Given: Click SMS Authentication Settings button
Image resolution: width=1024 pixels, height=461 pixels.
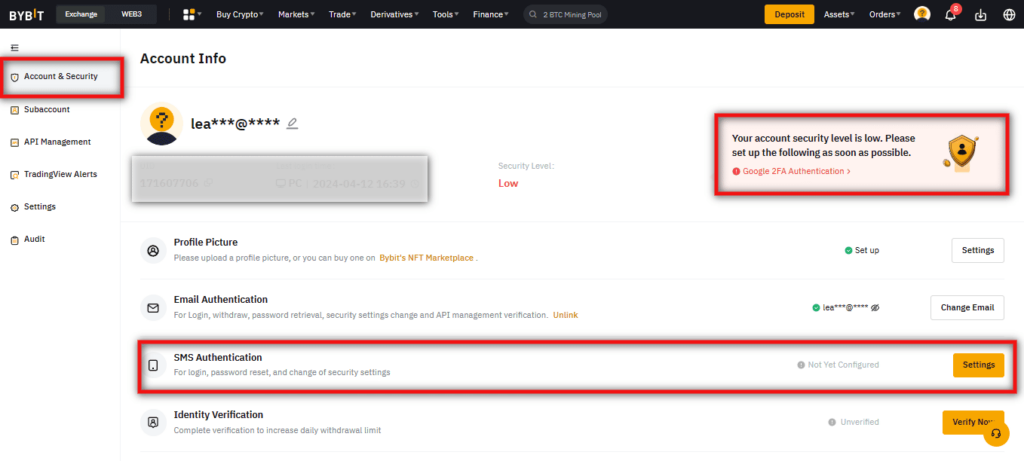Looking at the screenshot, I should [978, 365].
